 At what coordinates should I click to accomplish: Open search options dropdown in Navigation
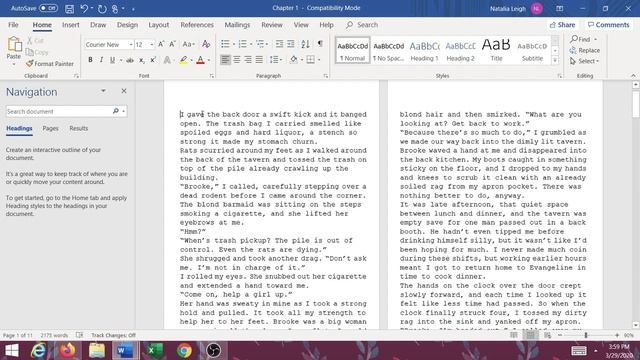(124, 111)
